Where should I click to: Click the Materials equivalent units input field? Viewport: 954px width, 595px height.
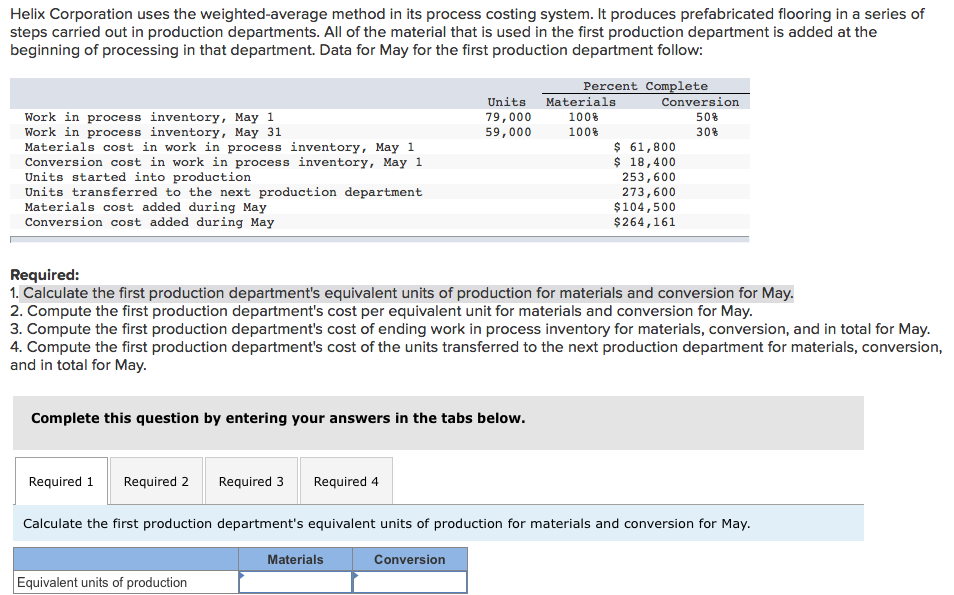coord(296,581)
